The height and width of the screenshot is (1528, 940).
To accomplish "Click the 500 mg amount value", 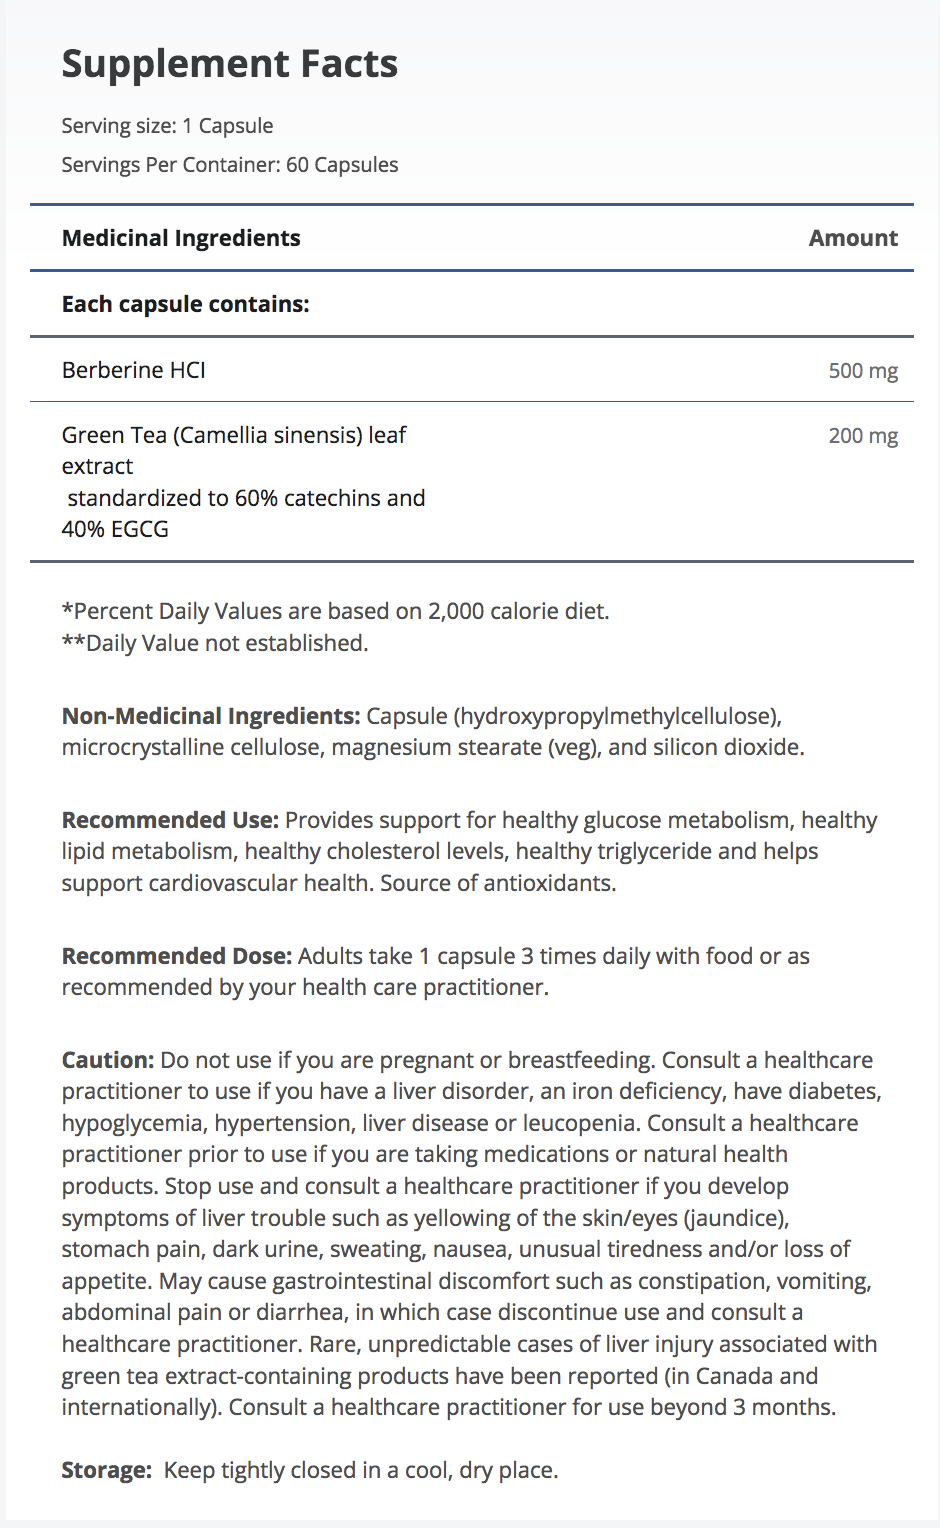I will (862, 371).
